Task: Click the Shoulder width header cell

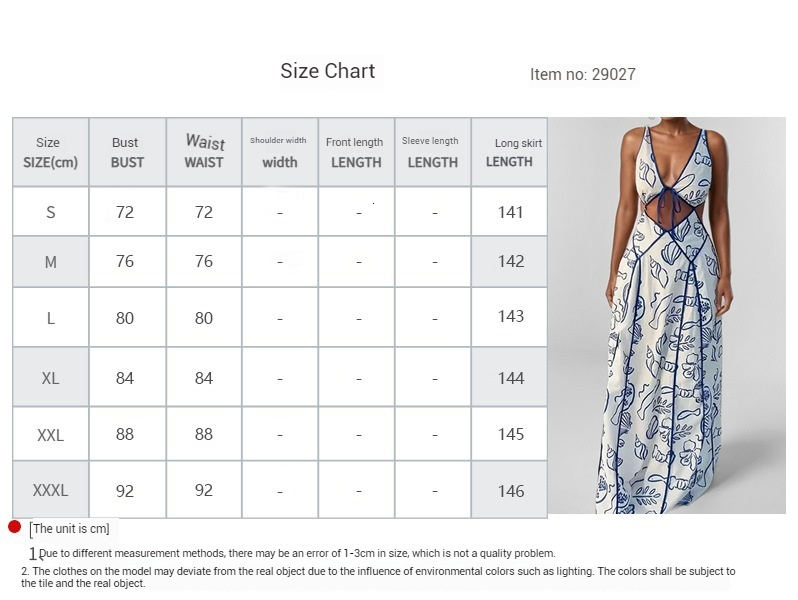Action: click(279, 152)
